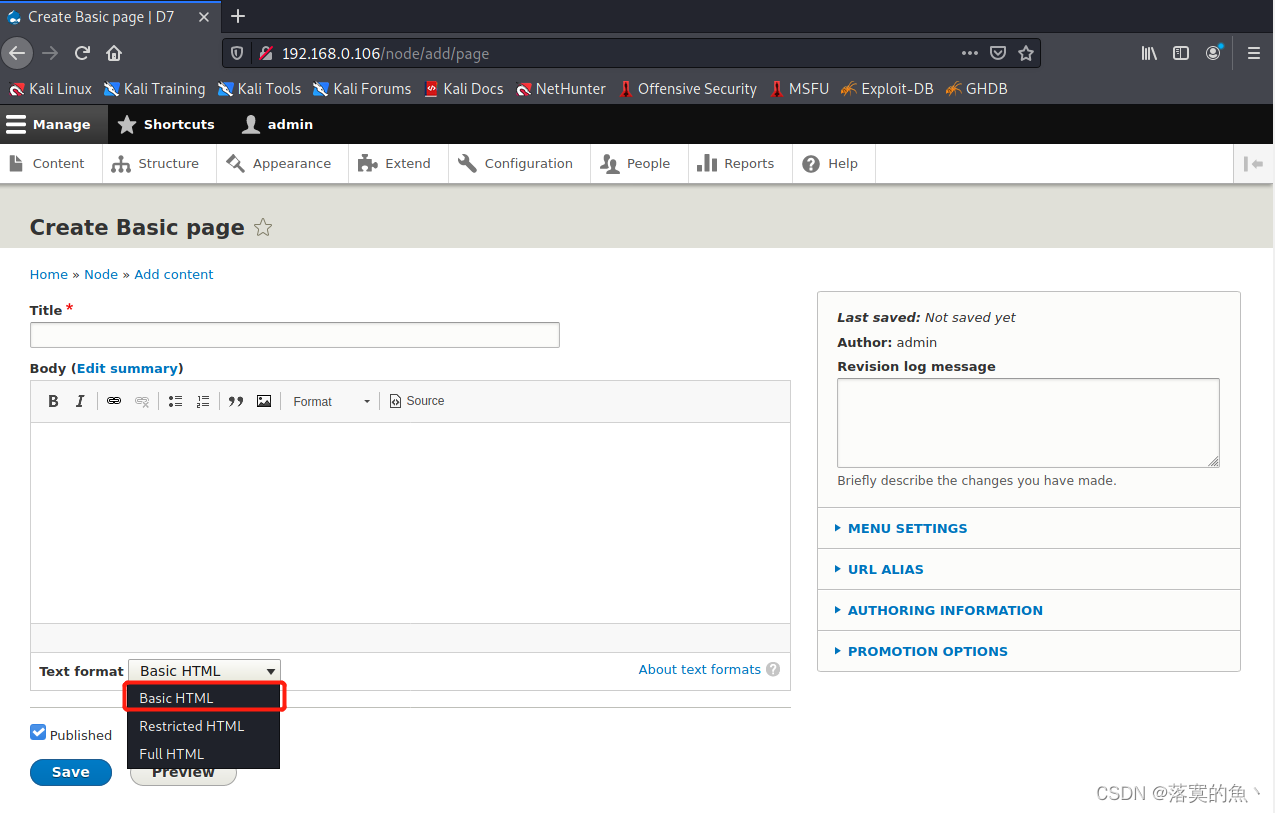This screenshot has width=1275, height=813.
Task: Open the About text formats link
Action: [700, 670]
